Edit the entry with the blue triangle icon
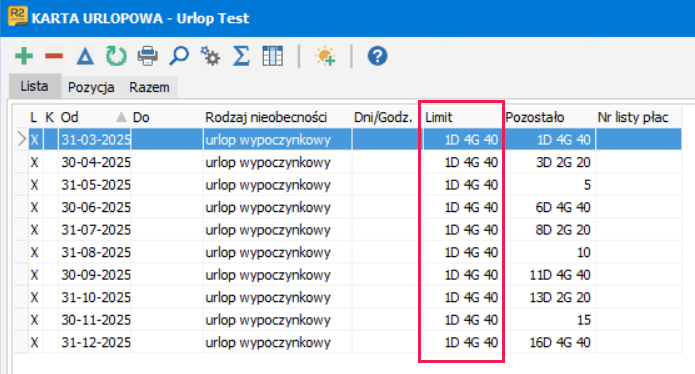The width and height of the screenshot is (695, 374). pos(85,56)
